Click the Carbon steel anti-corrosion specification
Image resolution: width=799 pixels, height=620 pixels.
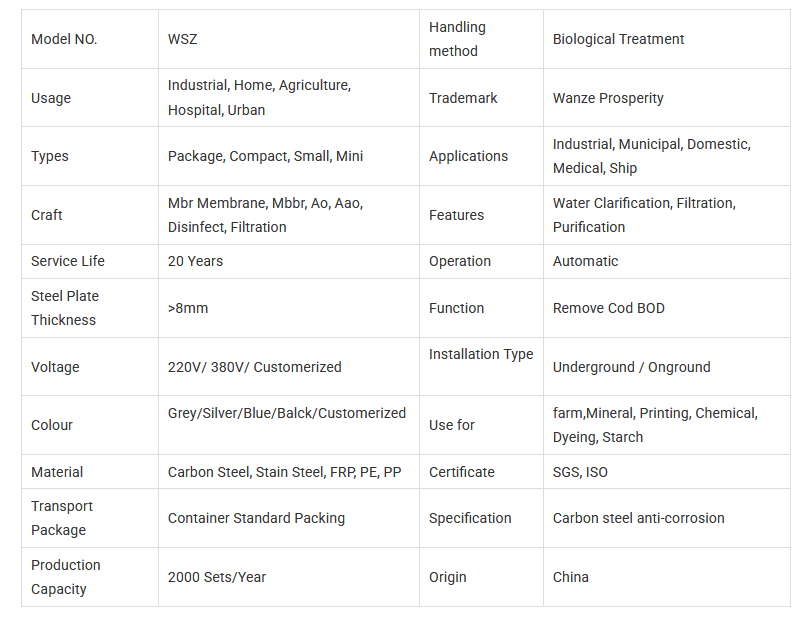tap(638, 518)
